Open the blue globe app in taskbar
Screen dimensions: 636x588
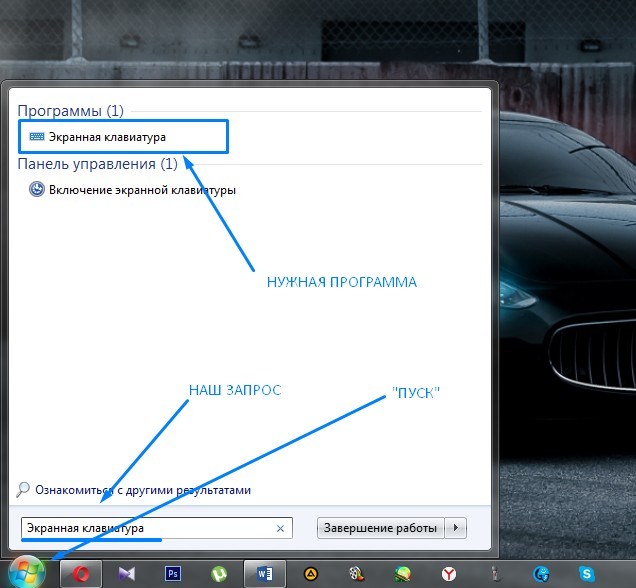(x=541, y=574)
